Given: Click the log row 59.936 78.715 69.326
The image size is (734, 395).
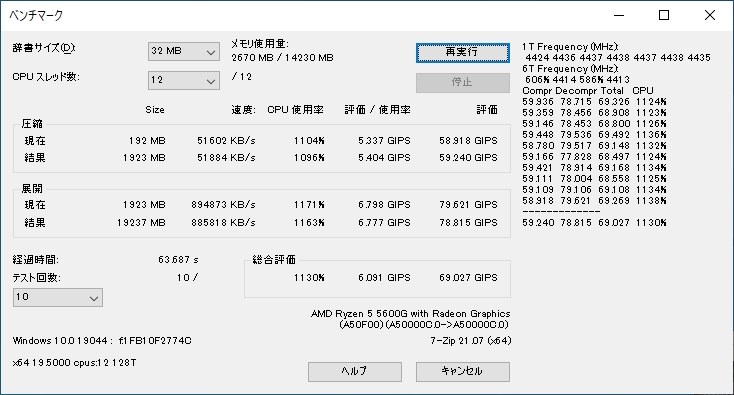Looking at the screenshot, I should (x=595, y=102).
